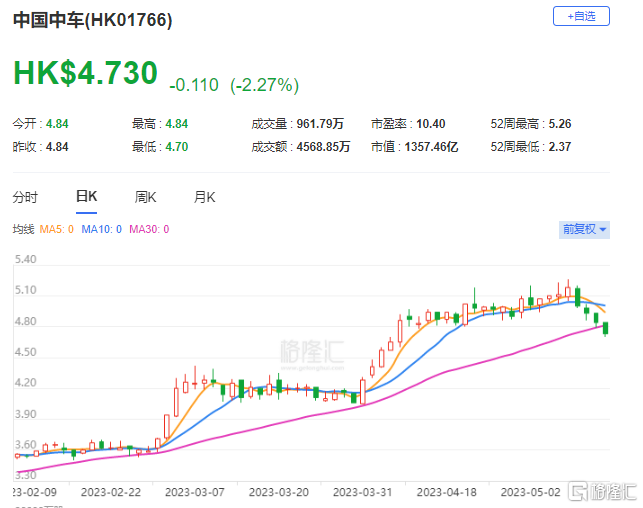The image size is (643, 508).
Task: Click the (-2.27%) percent change
Action: (x=264, y=85)
